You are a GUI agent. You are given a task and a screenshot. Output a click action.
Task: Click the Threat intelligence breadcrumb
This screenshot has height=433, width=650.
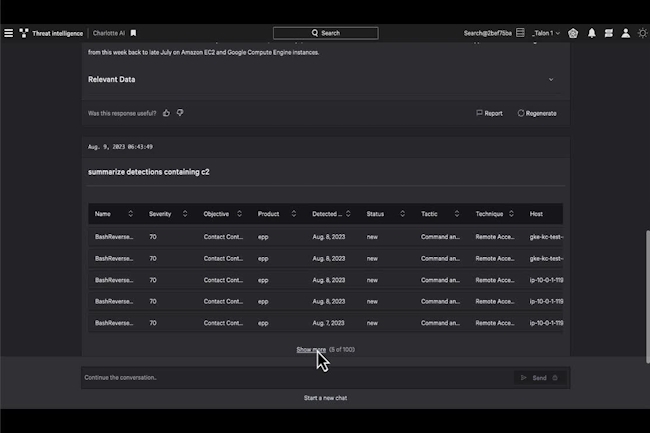(x=57, y=33)
